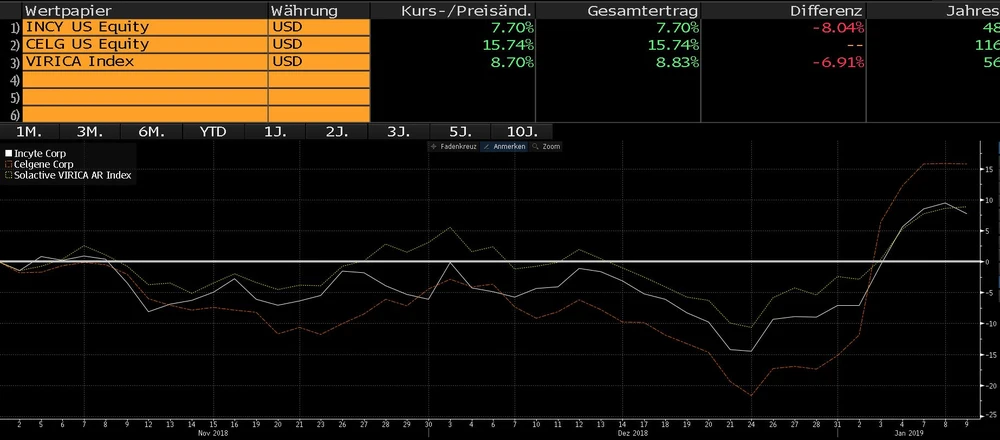Toggle Solactive VIRICA AR Index legend marker
This screenshot has width=1000, height=440.
click(x=9, y=175)
